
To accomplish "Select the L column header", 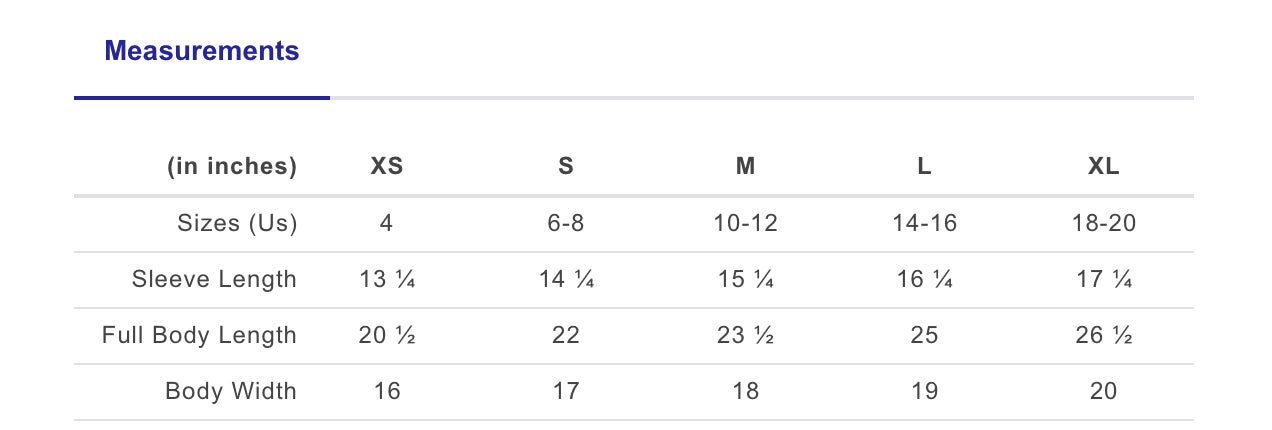I will coord(924,167).
